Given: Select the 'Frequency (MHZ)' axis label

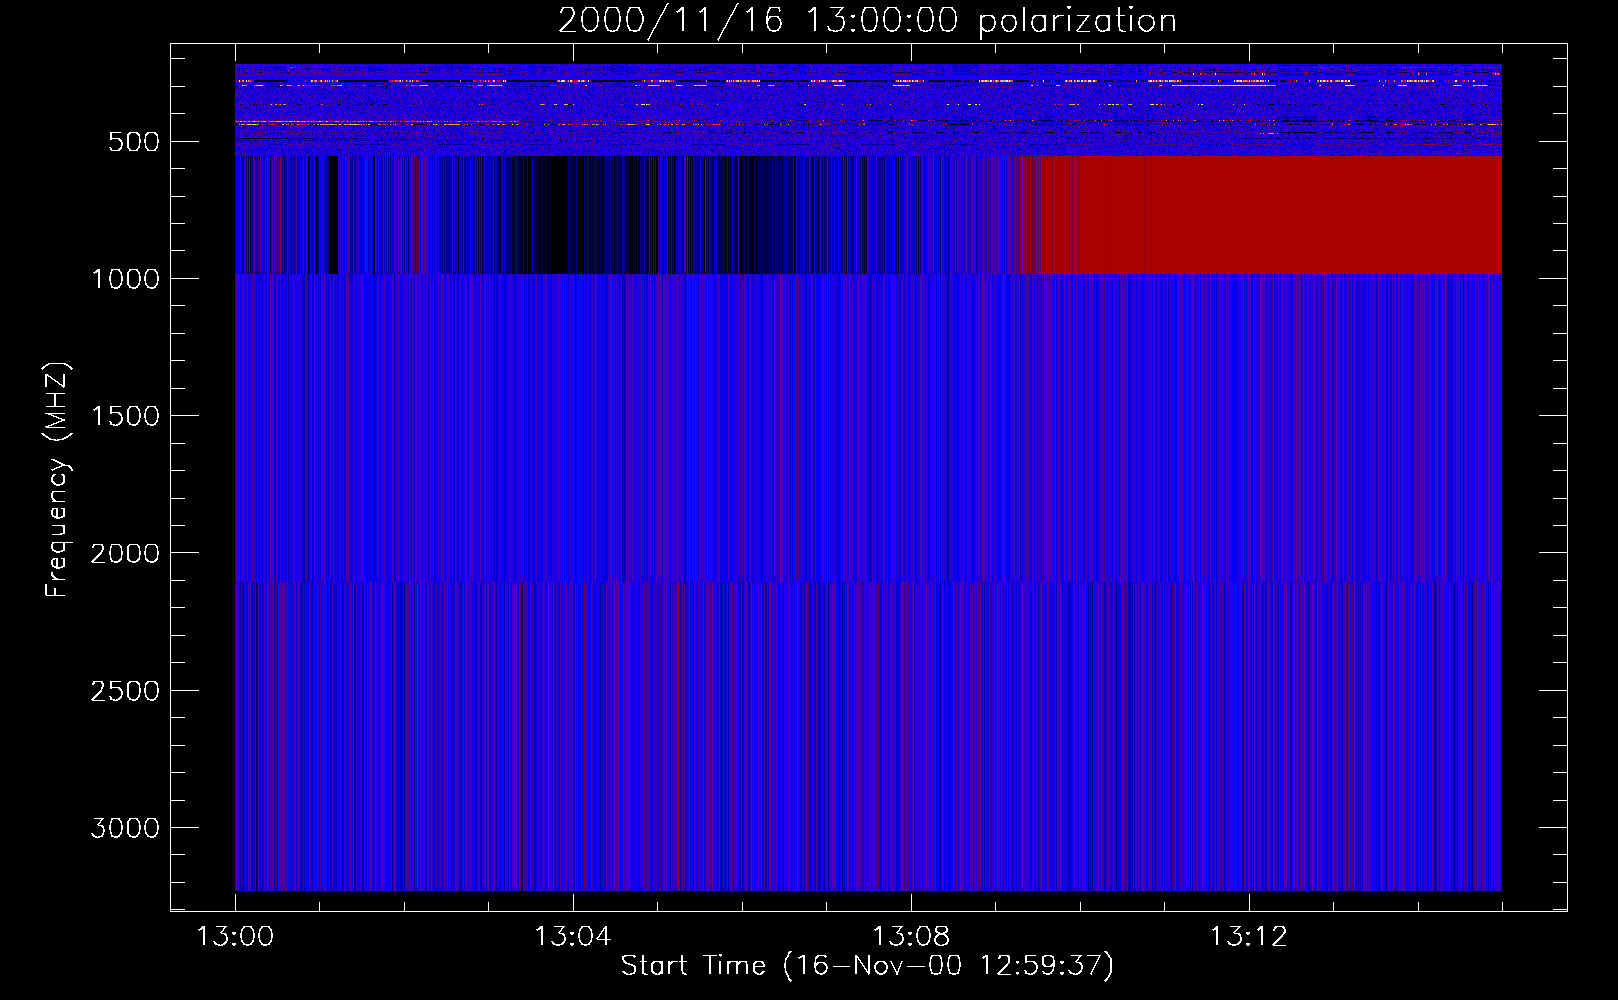Looking at the screenshot, I should pos(57,480).
